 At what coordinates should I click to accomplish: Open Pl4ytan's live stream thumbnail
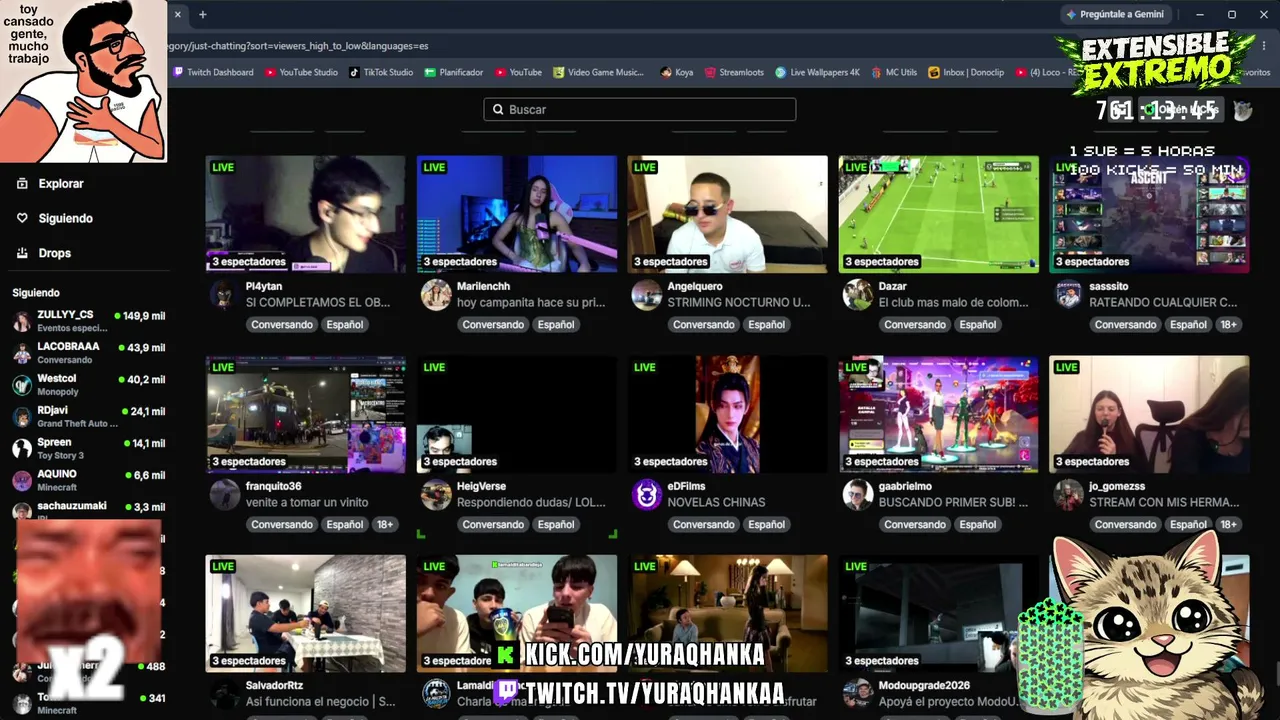306,214
